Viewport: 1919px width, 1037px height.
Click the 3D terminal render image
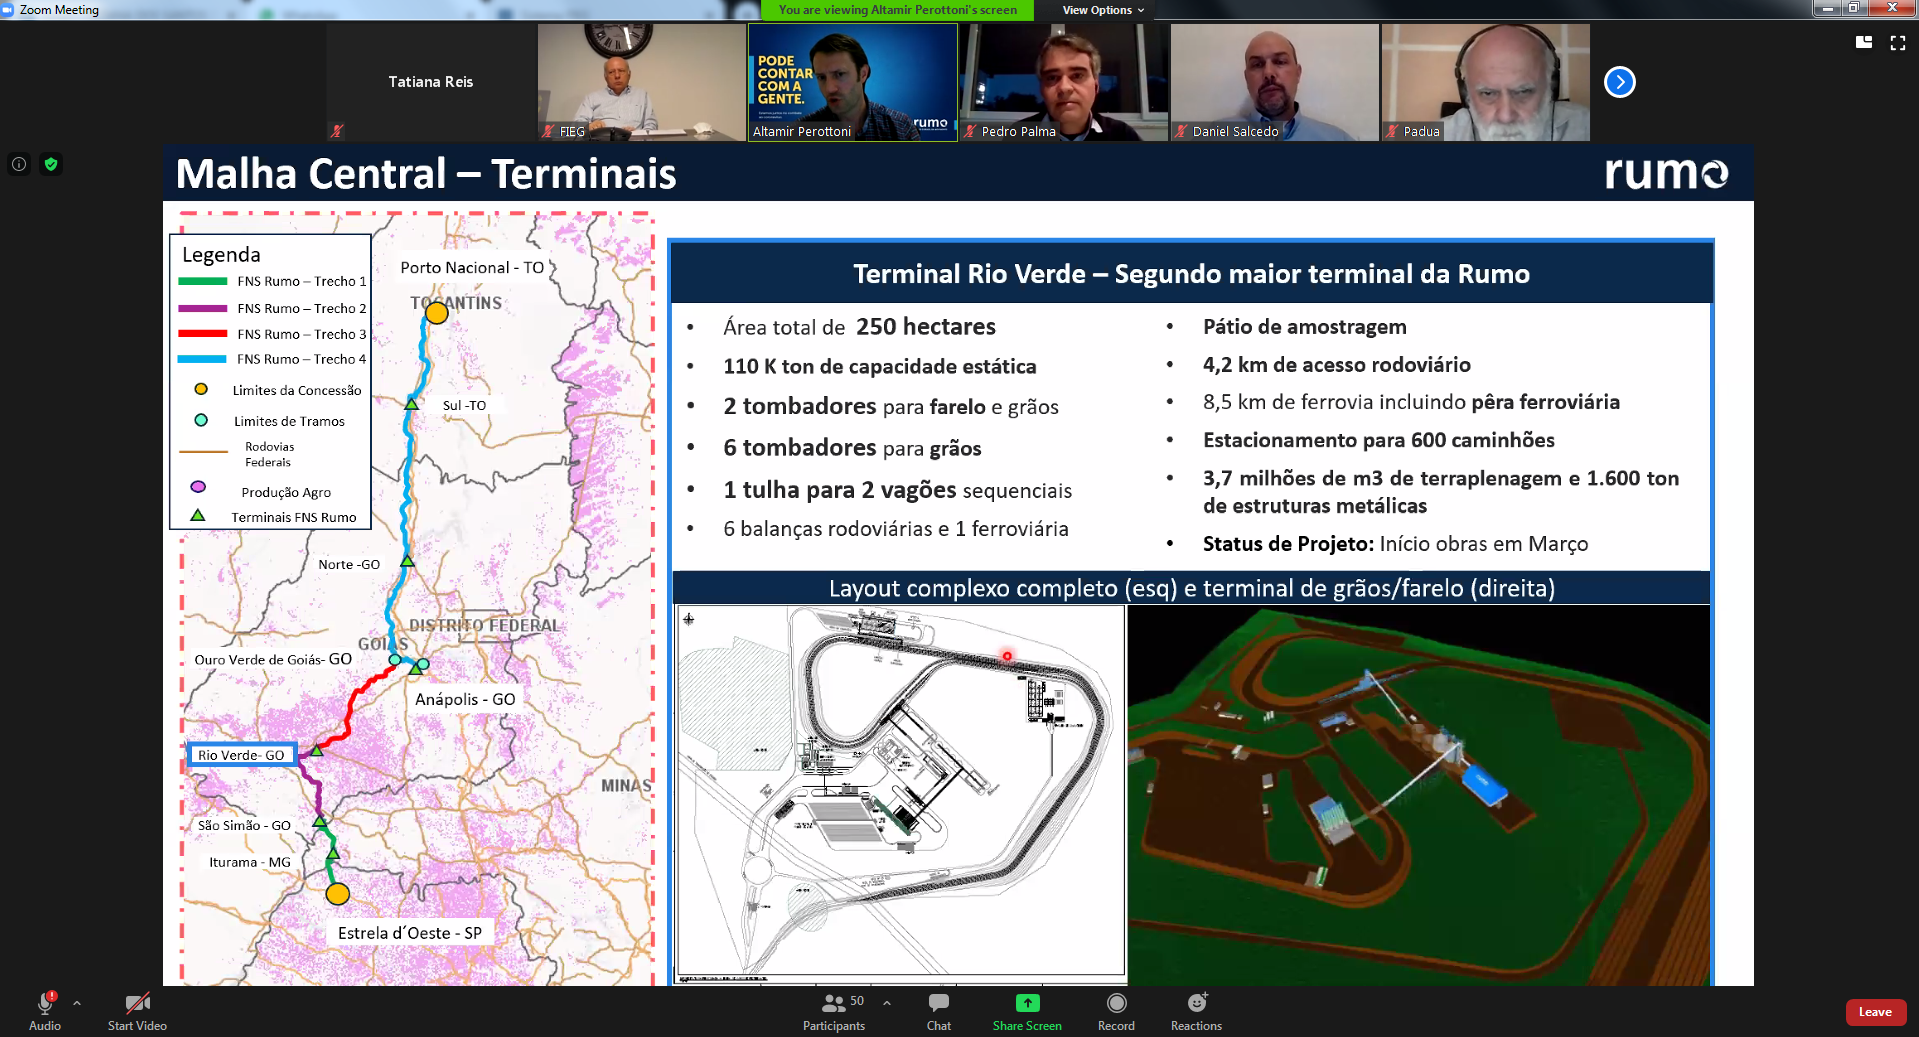click(1419, 795)
